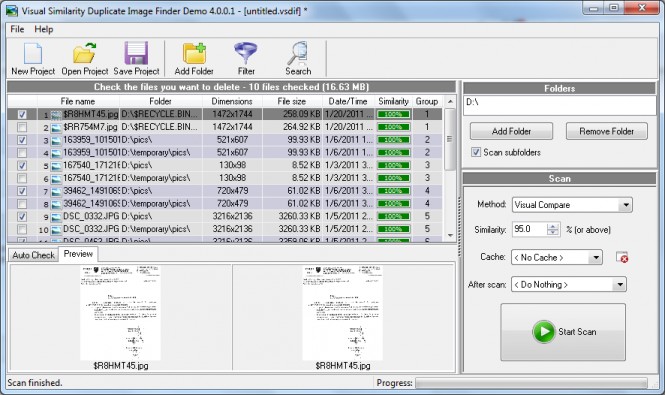The width and height of the screenshot is (665, 395).
Task: Check the $RR754M7.jpg row 2 checkbox
Action: pos(22,127)
